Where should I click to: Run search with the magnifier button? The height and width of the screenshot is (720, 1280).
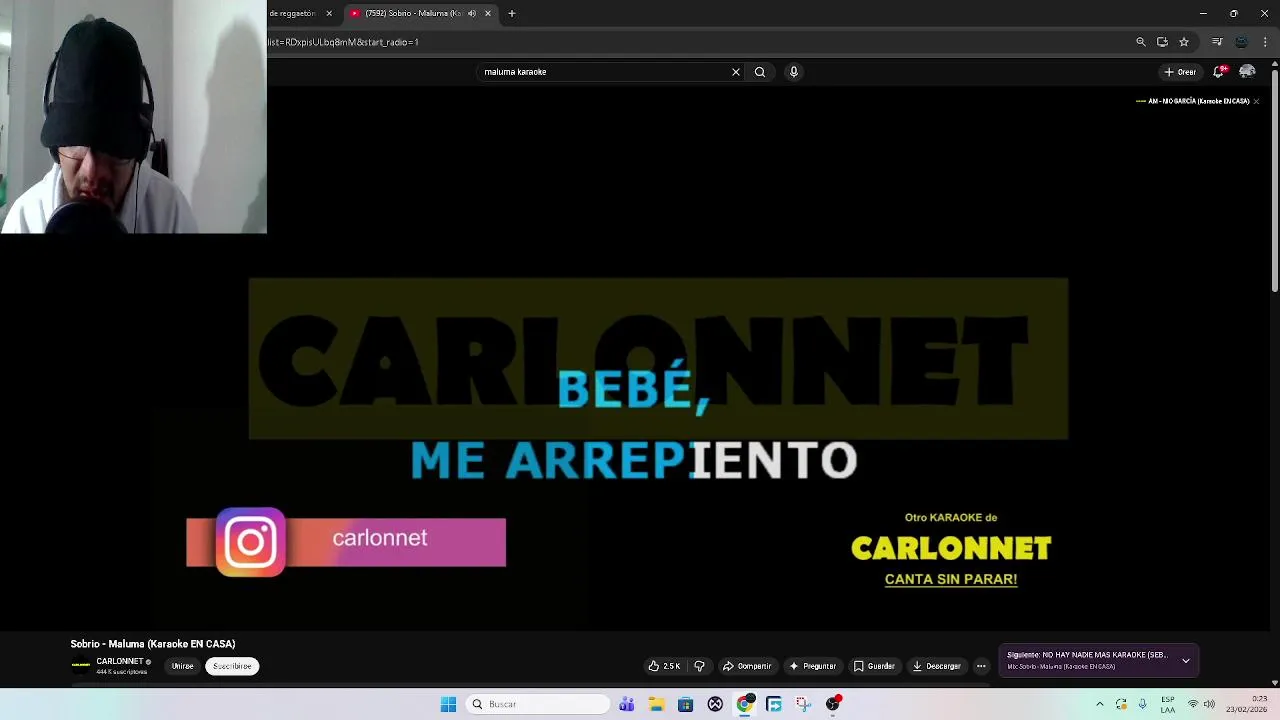(x=760, y=72)
